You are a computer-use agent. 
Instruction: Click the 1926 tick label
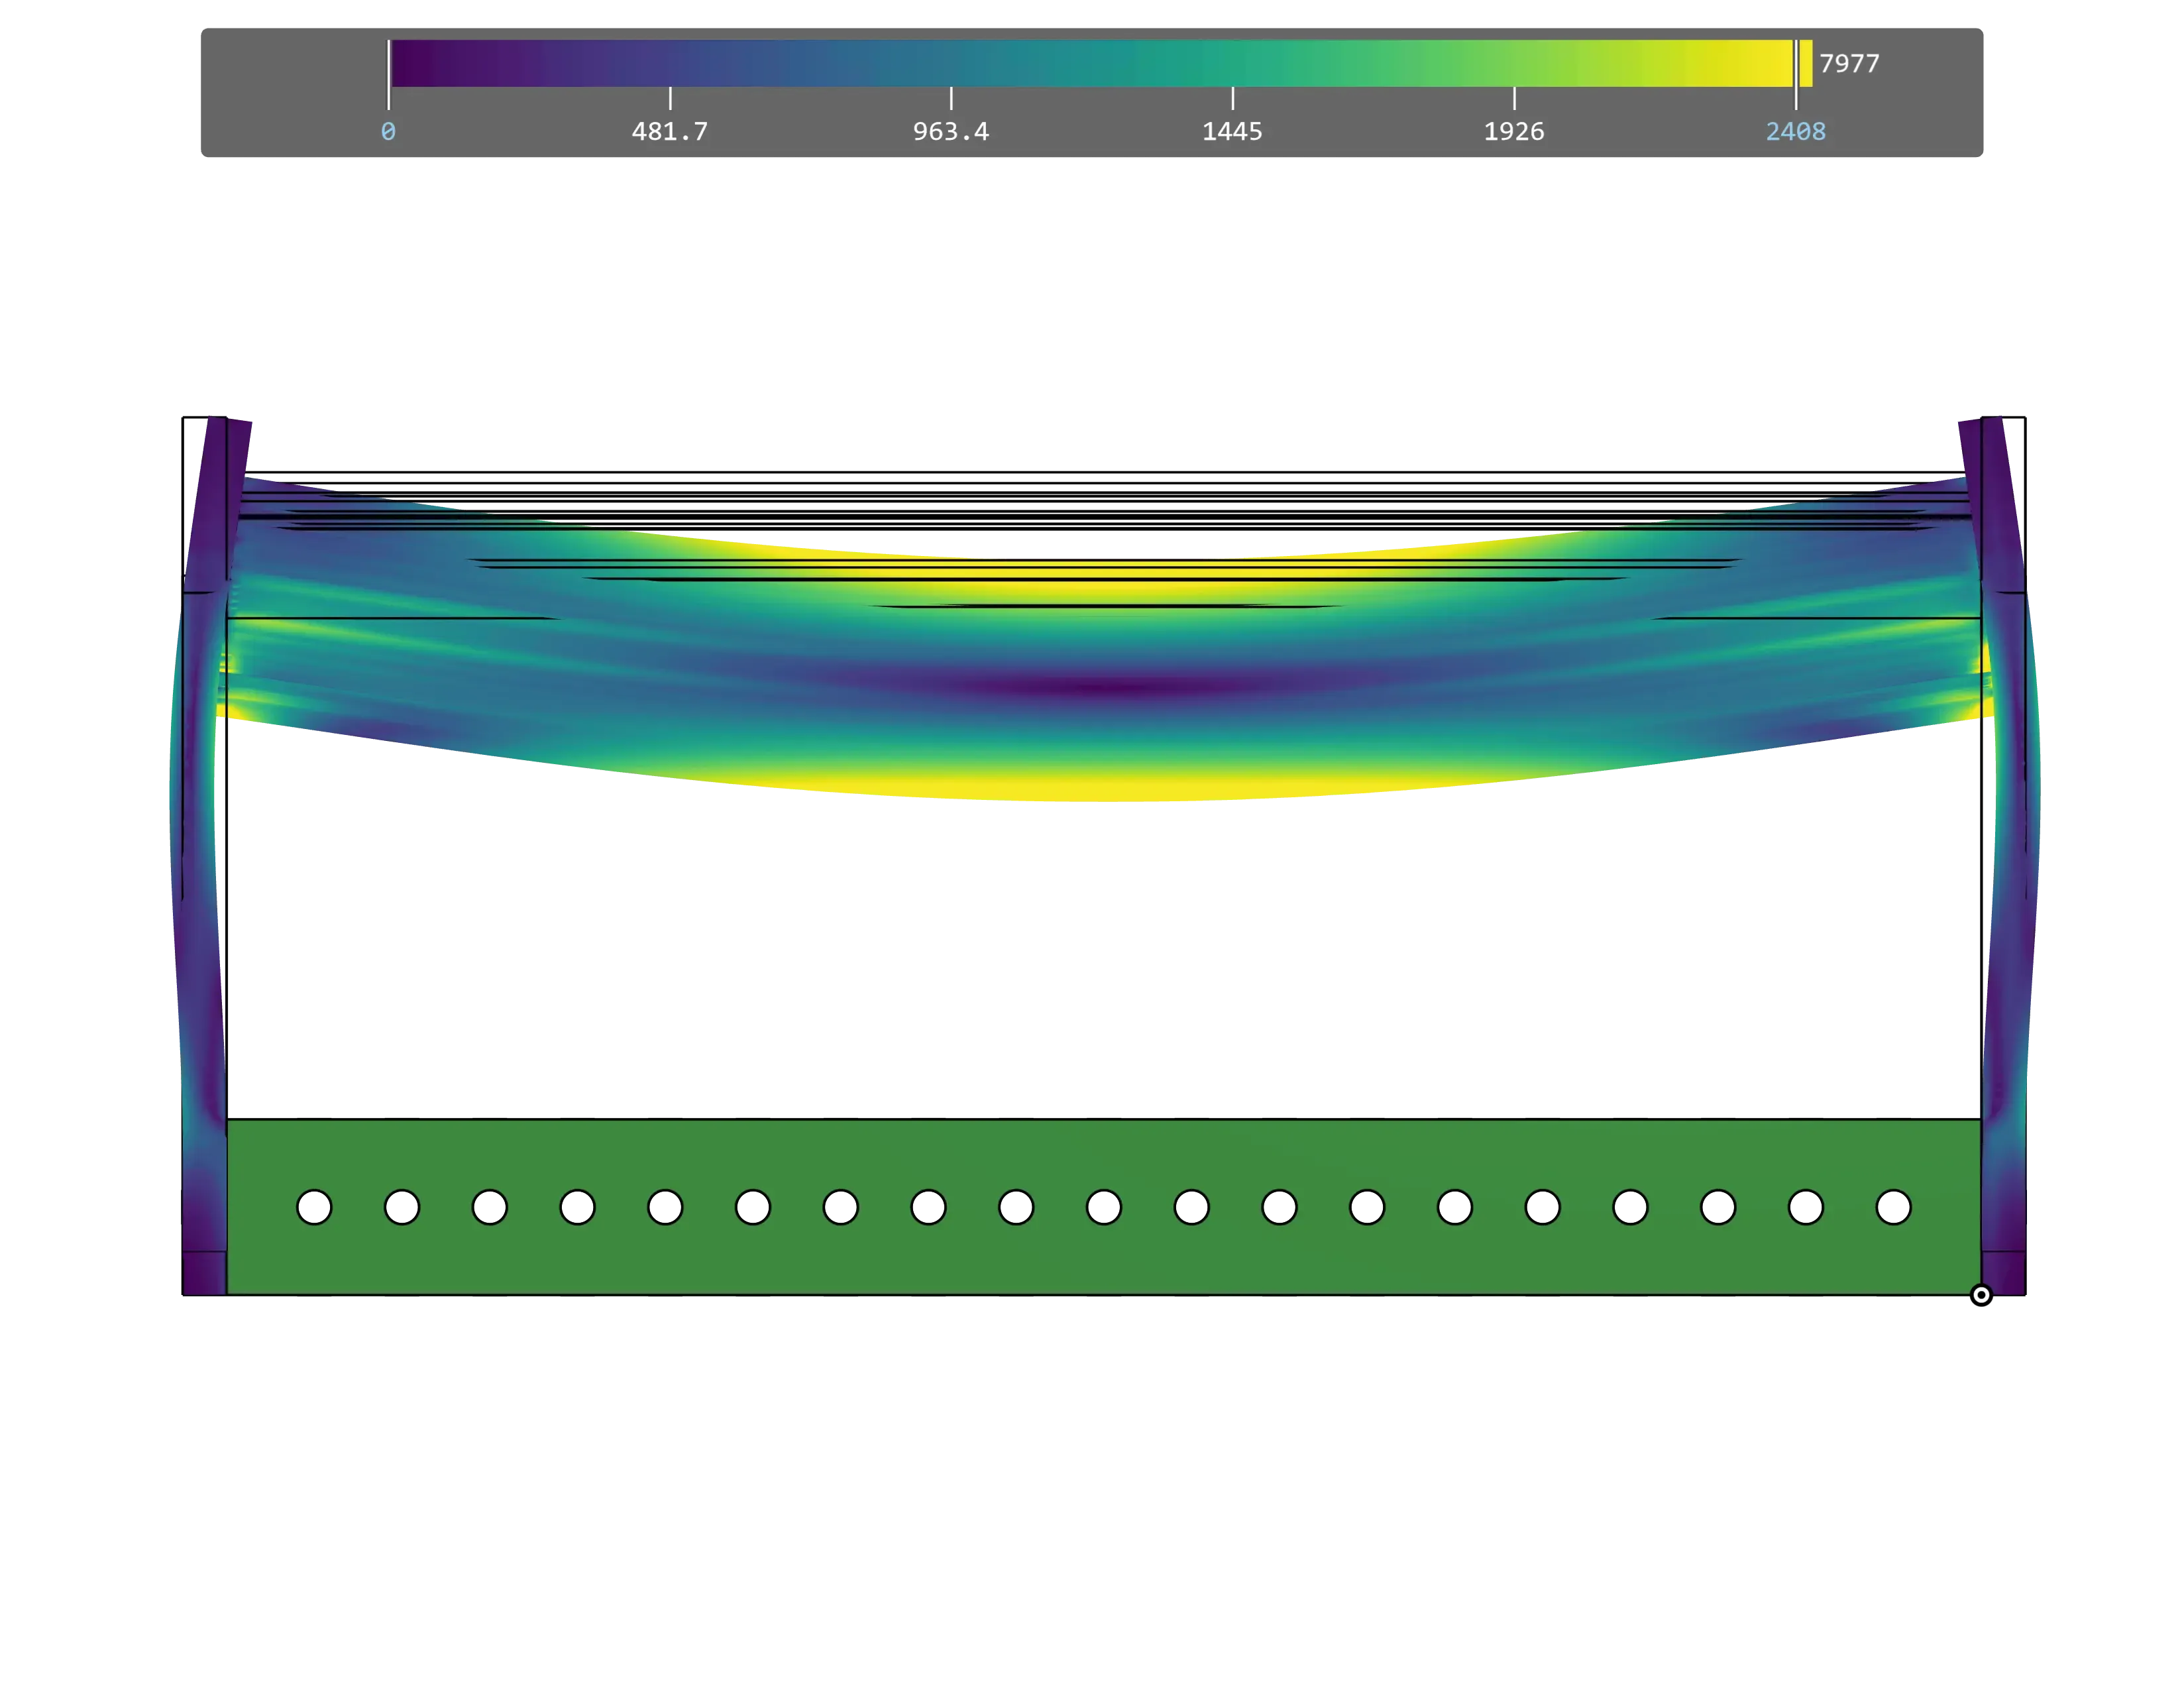[x=1513, y=132]
